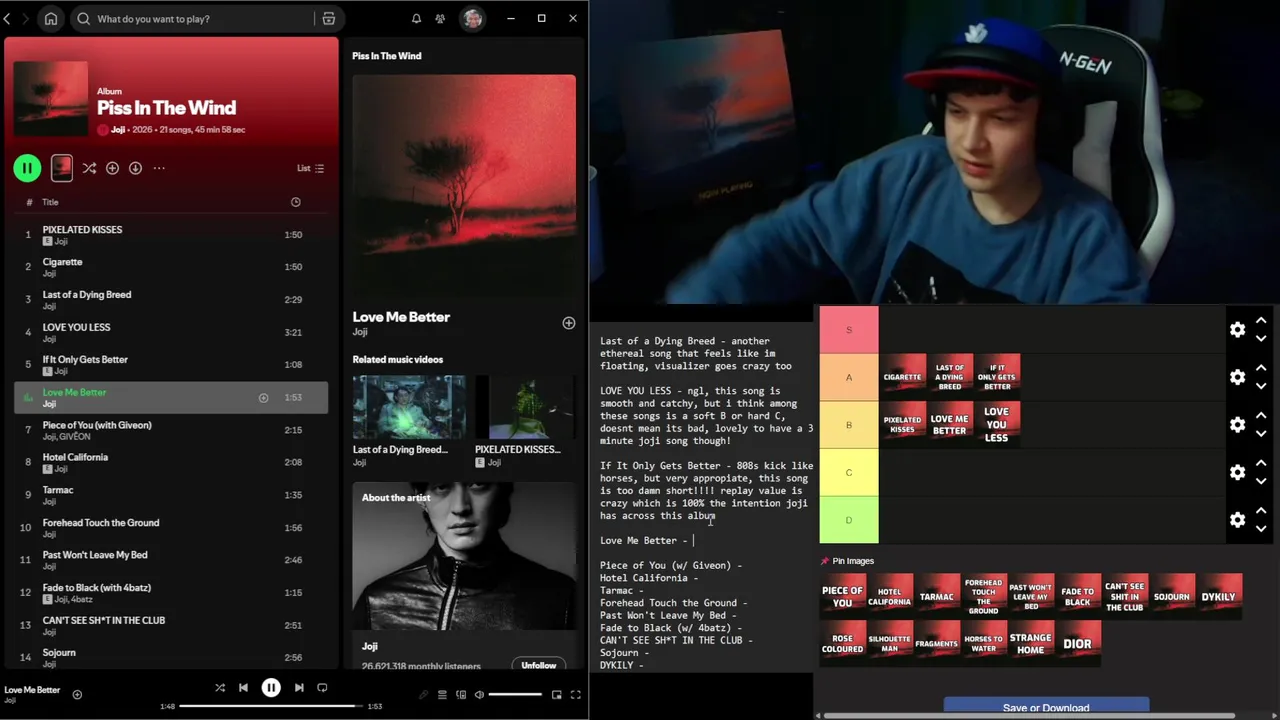This screenshot has height=720, width=1280.
Task: Toggle album shuffle next to the cover button
Action: point(89,168)
